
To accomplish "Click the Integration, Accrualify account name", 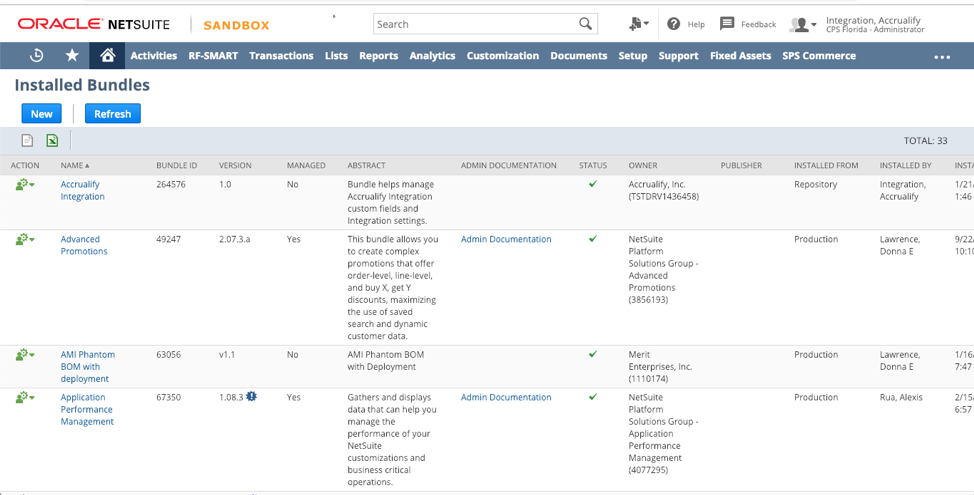I will [873, 20].
